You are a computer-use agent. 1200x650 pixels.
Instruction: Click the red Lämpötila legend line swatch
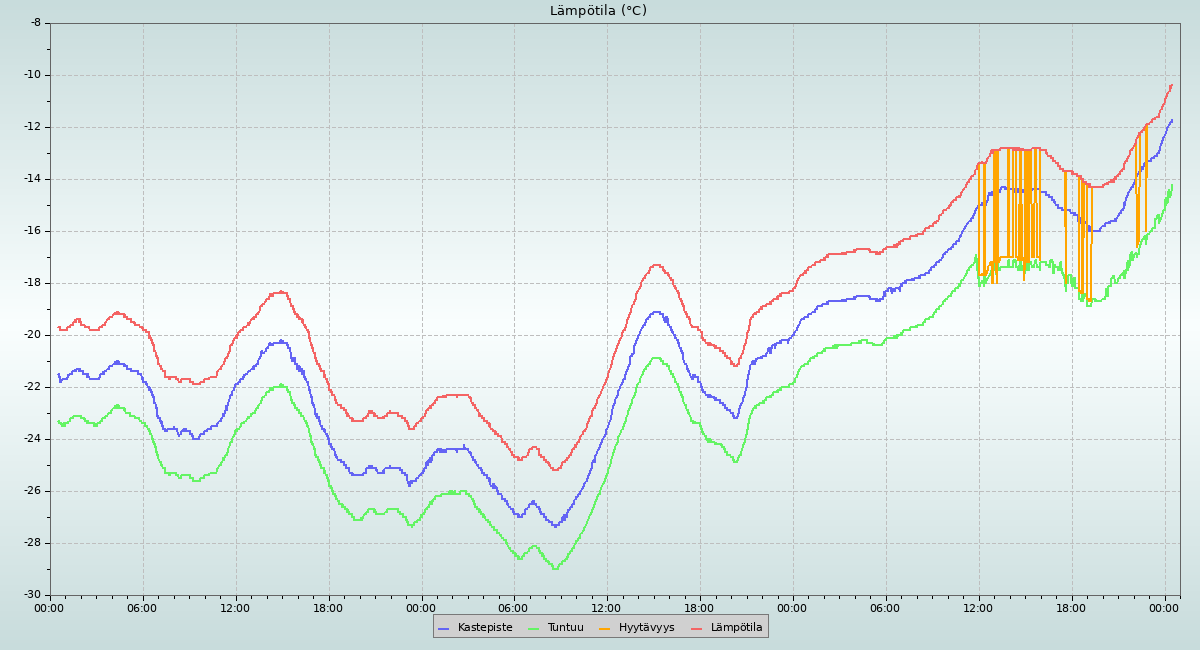pyautogui.click(x=697, y=628)
